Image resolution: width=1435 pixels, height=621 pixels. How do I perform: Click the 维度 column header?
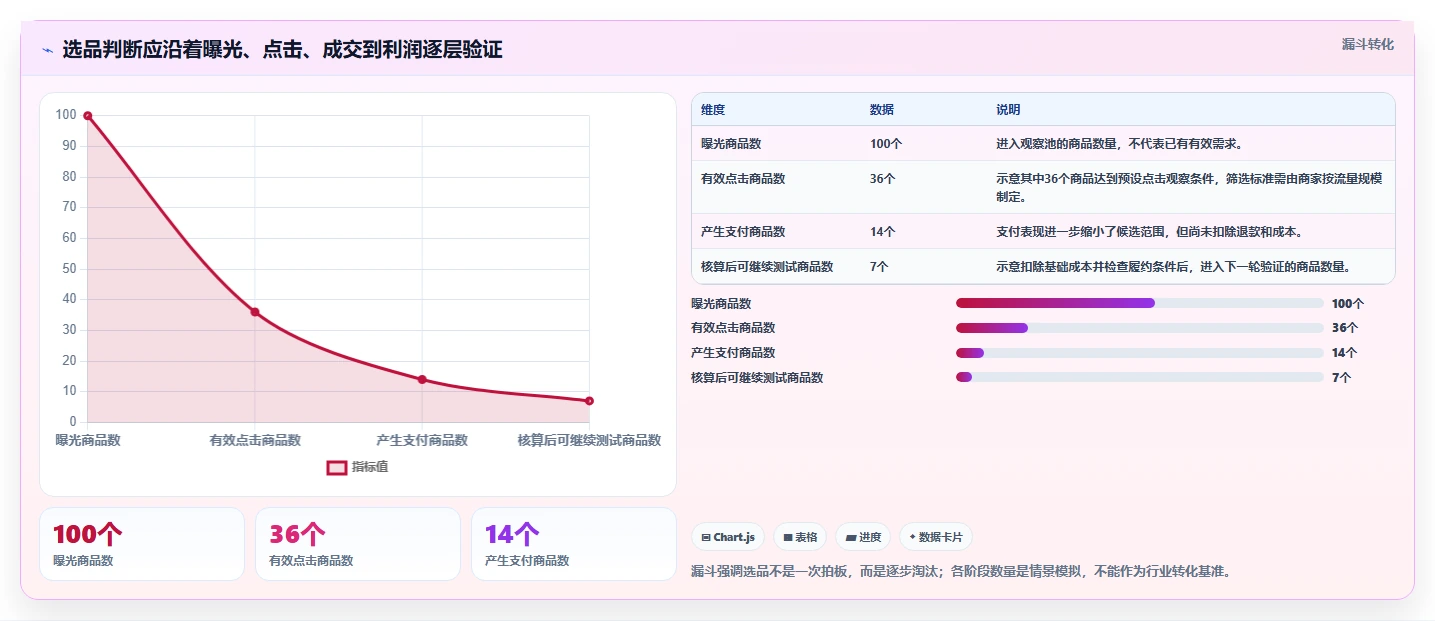(x=713, y=109)
